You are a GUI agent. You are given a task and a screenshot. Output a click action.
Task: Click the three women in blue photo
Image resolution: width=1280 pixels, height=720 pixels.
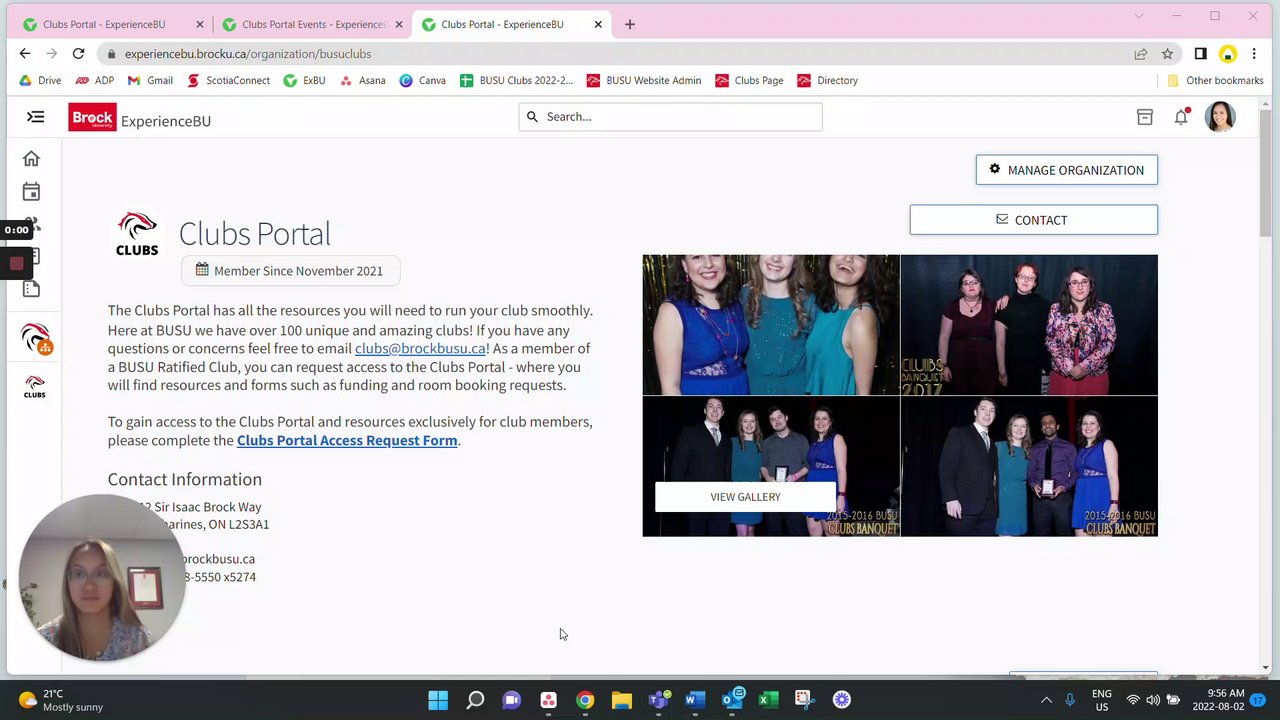pyautogui.click(x=771, y=325)
